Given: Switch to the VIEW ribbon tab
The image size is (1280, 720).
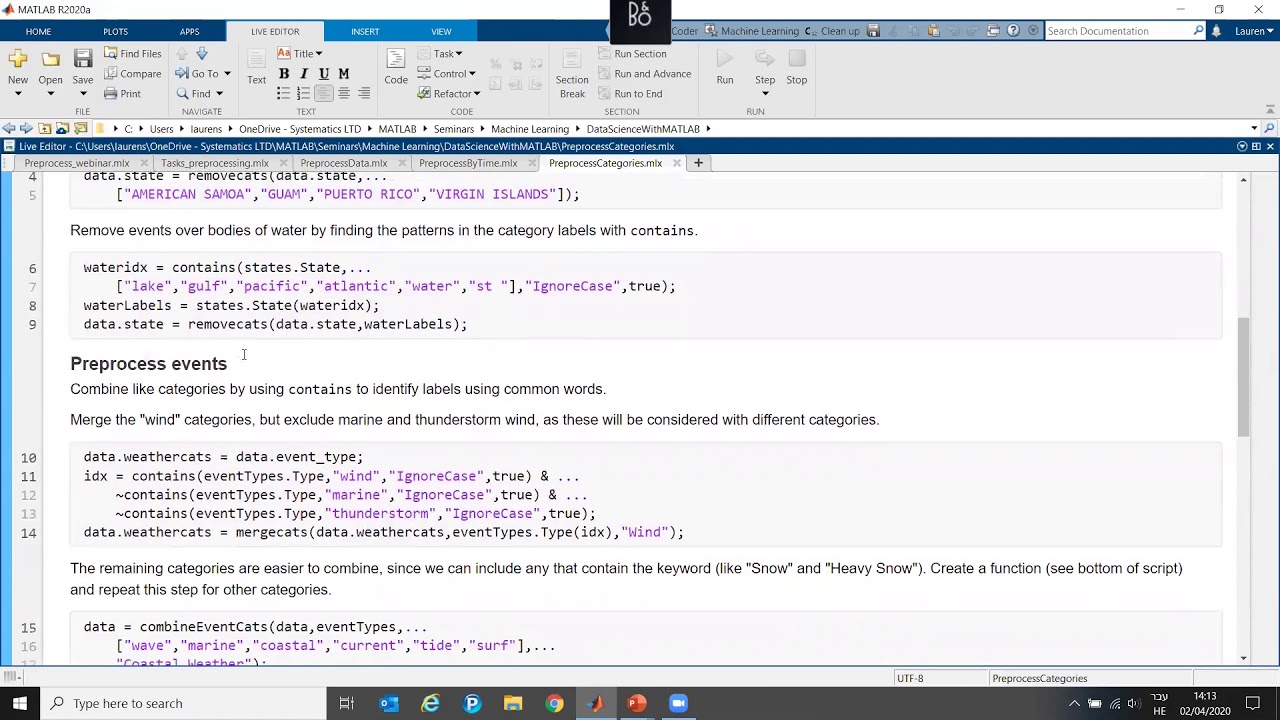Looking at the screenshot, I should (441, 31).
